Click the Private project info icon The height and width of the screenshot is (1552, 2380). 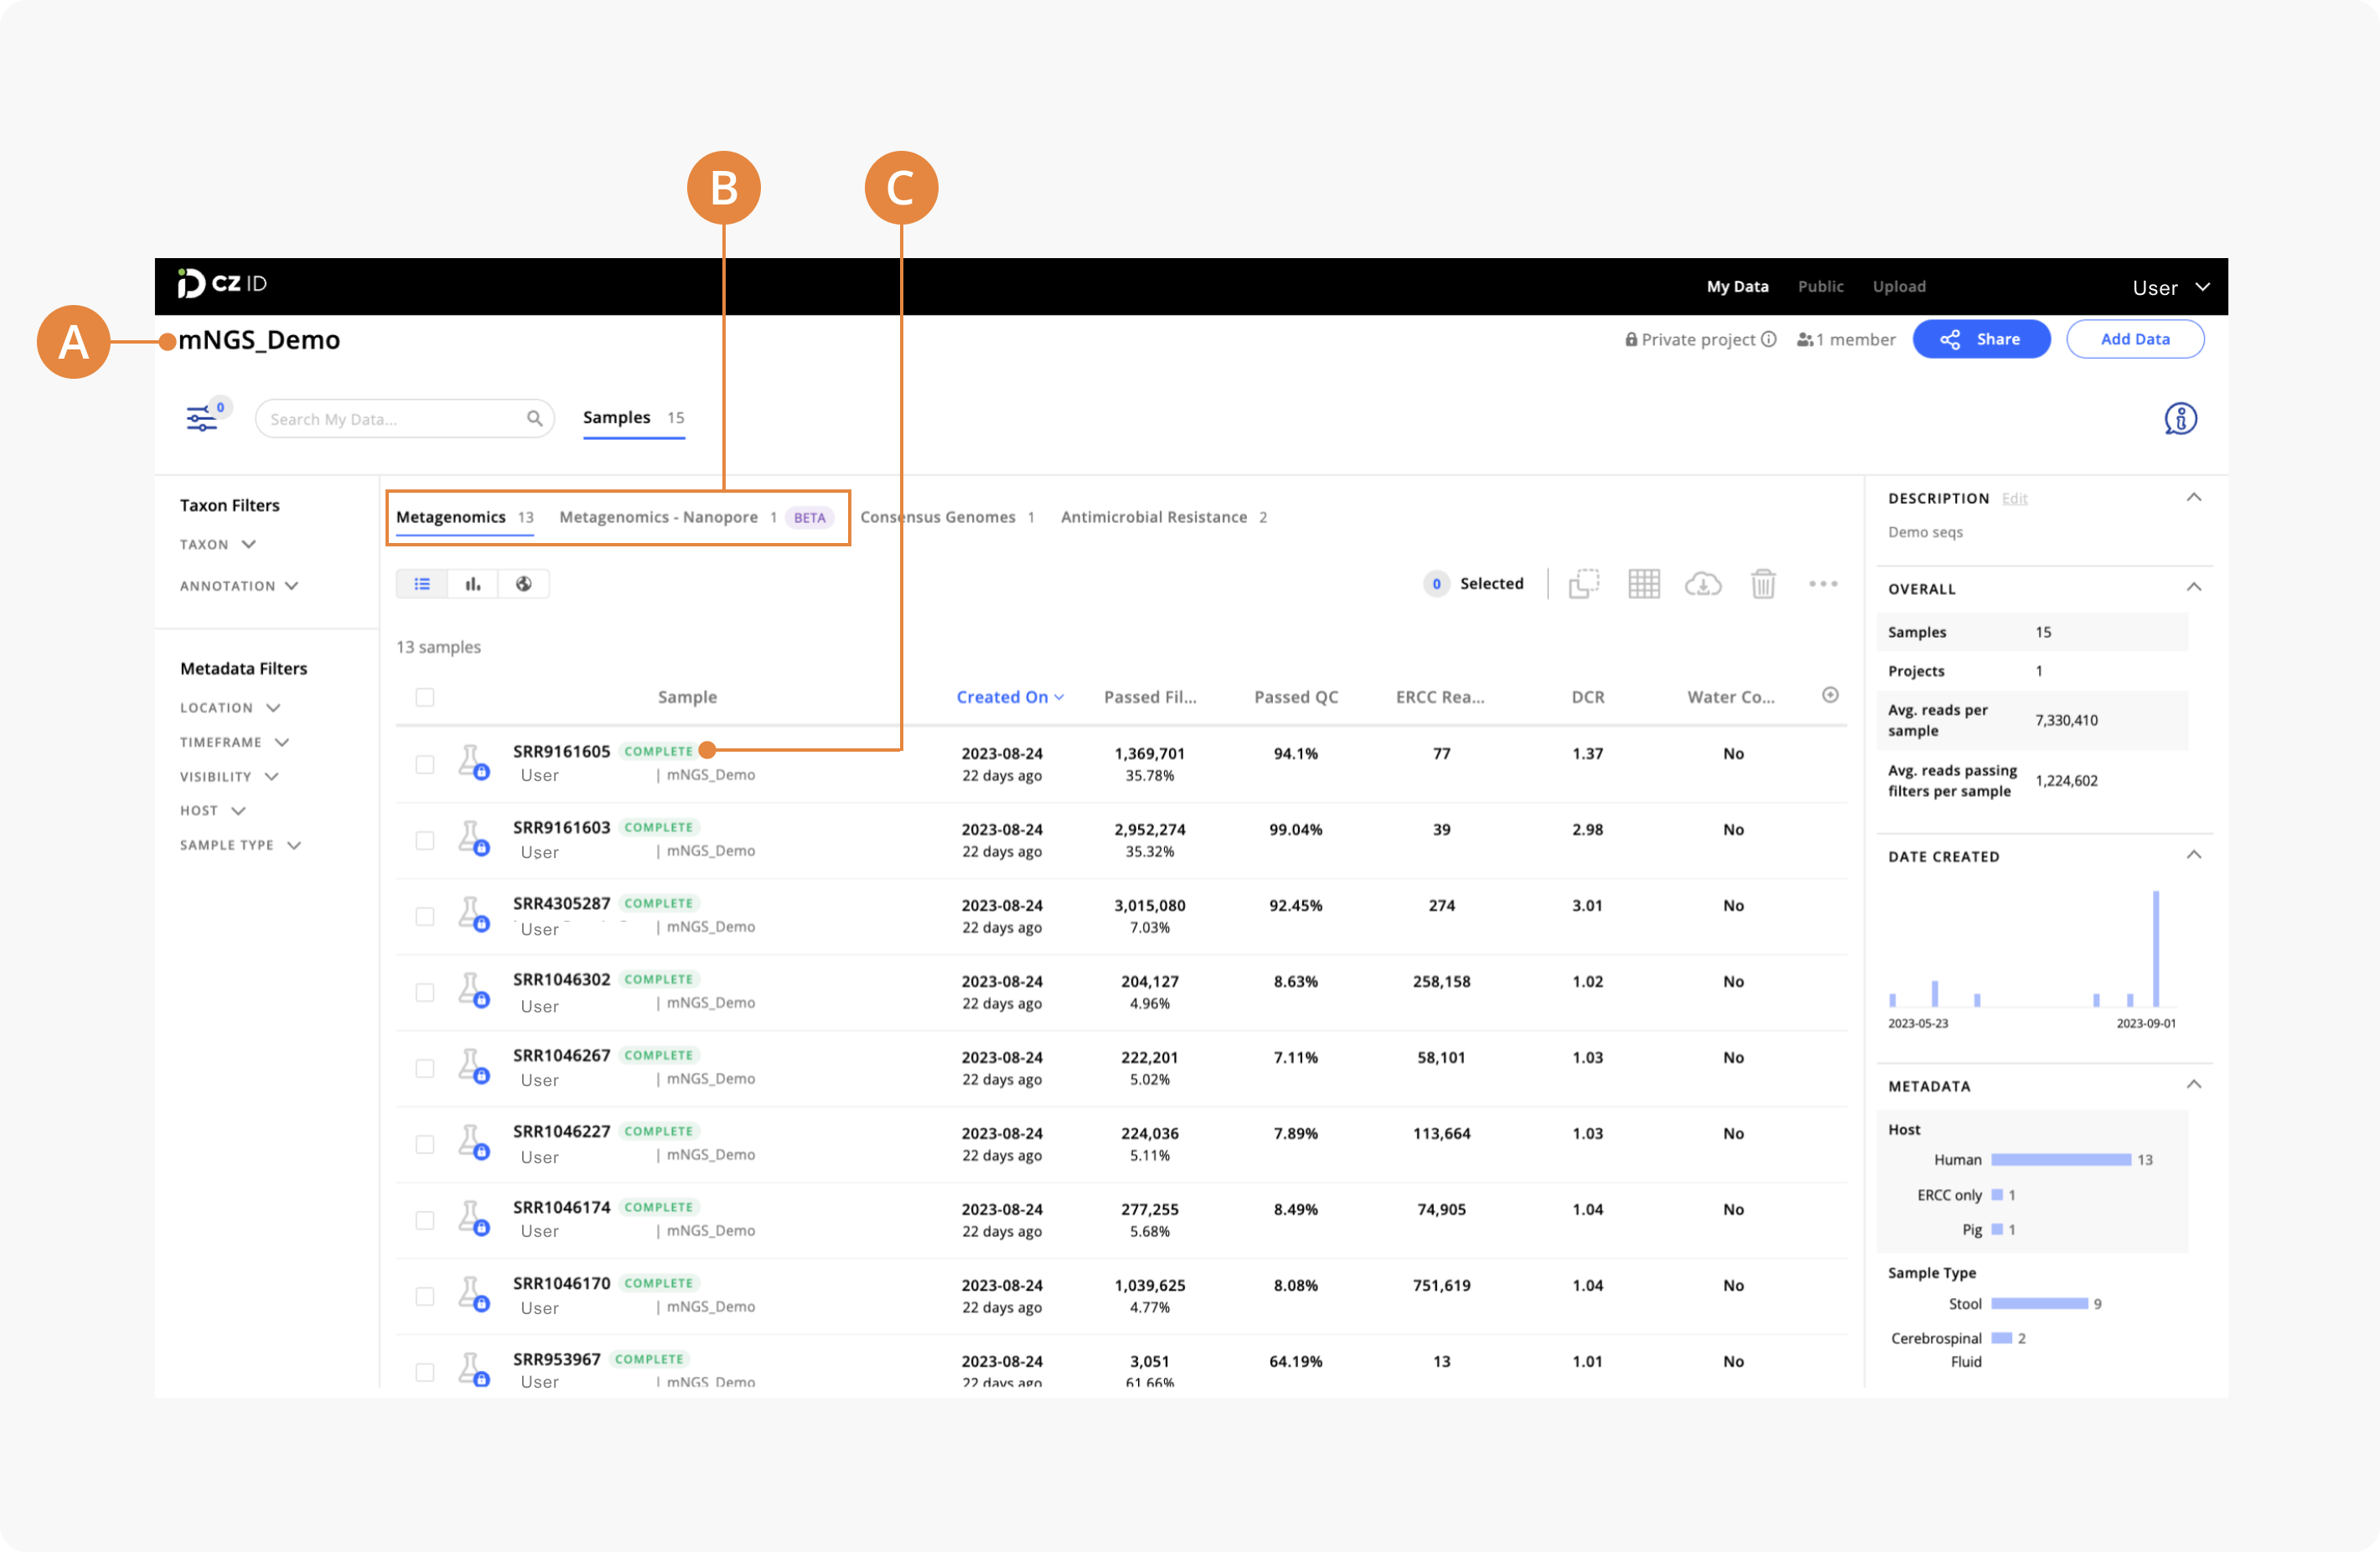coord(1769,339)
